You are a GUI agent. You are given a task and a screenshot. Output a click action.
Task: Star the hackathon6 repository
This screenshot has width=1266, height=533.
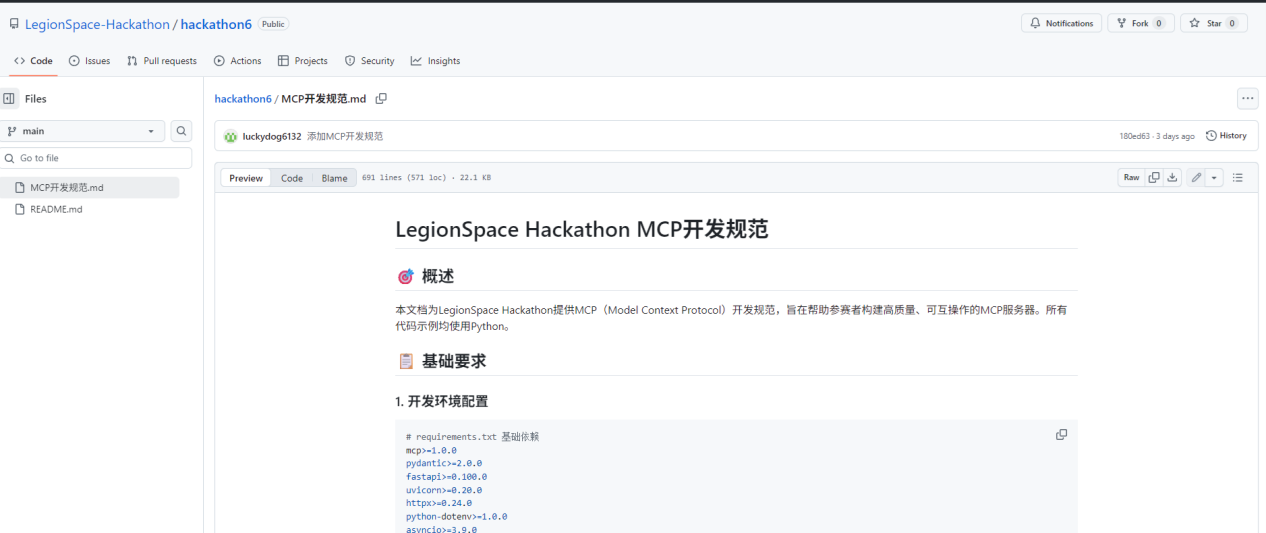(1213, 23)
